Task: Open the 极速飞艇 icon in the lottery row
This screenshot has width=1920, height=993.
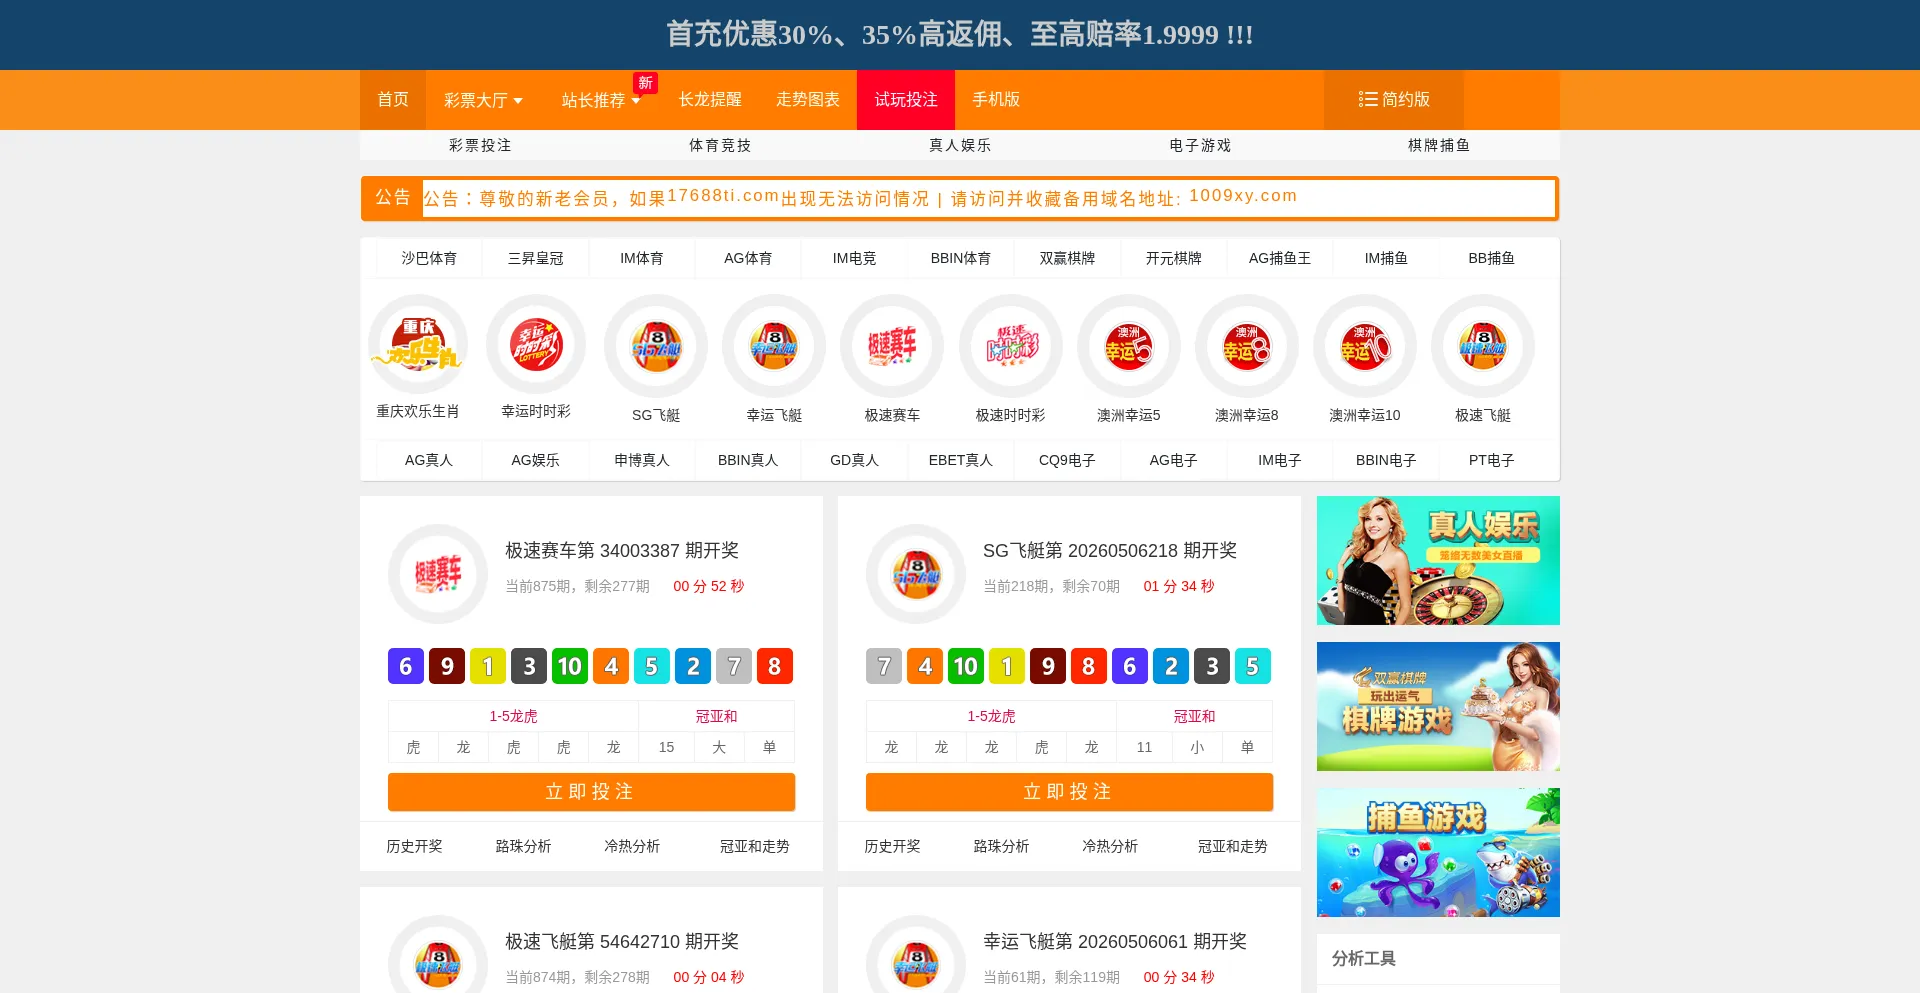Action: (x=1482, y=346)
